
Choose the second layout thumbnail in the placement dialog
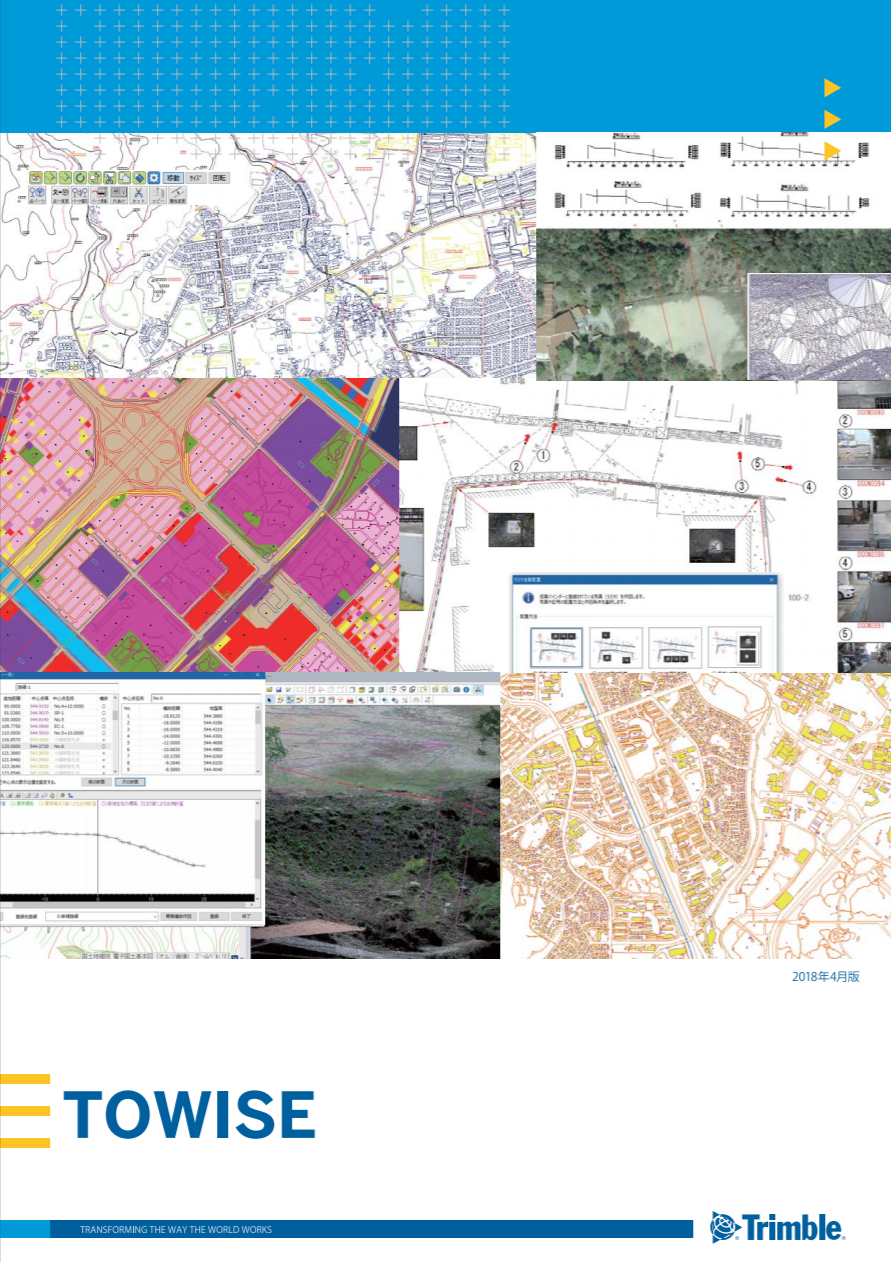[x=616, y=648]
